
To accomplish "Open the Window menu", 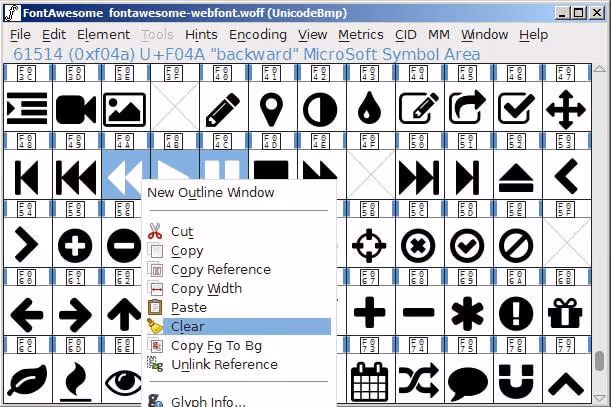I will (x=484, y=35).
